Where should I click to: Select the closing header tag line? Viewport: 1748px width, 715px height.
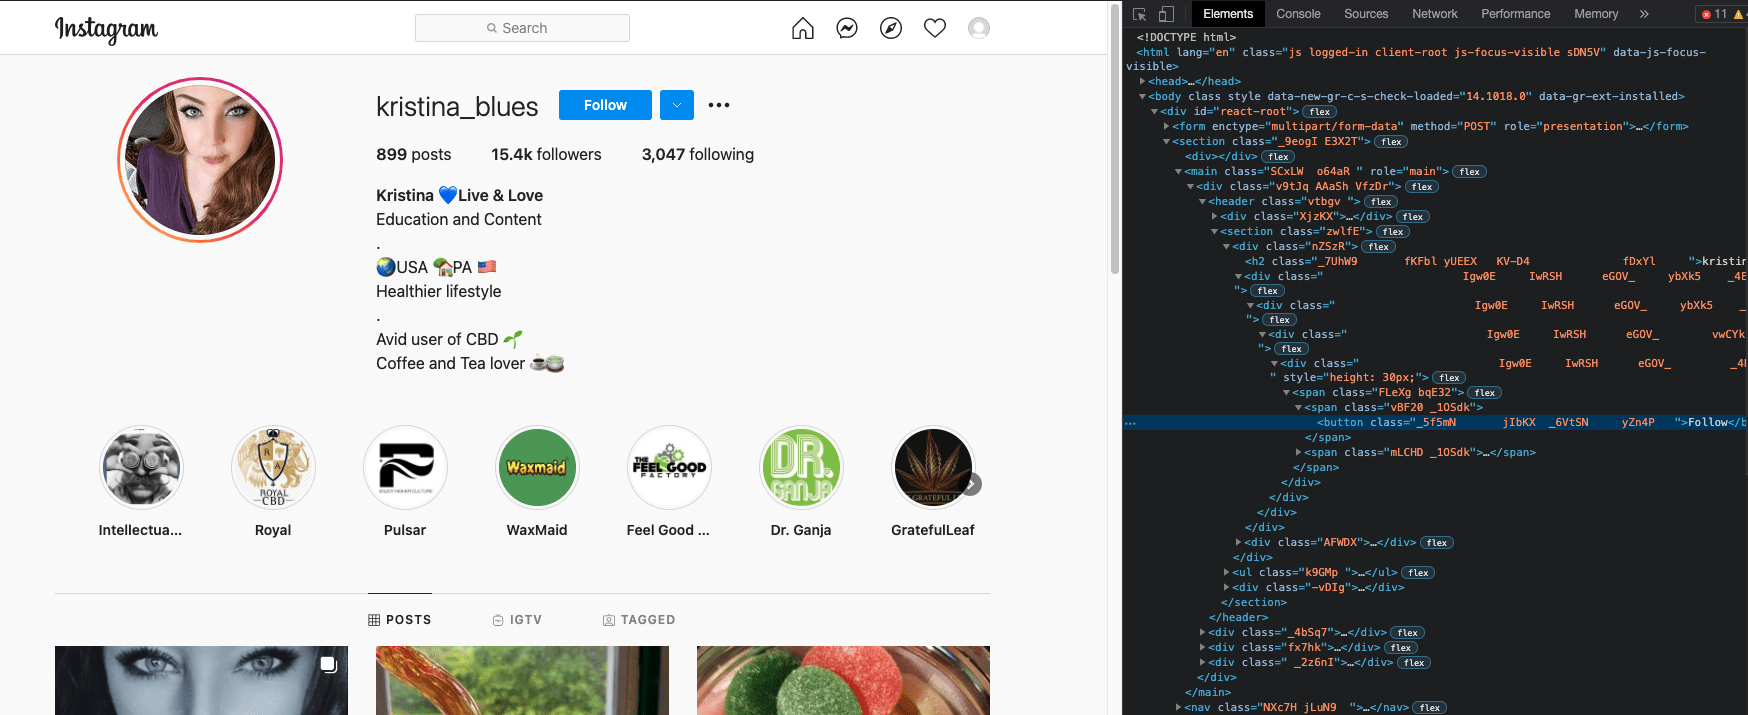1238,618
